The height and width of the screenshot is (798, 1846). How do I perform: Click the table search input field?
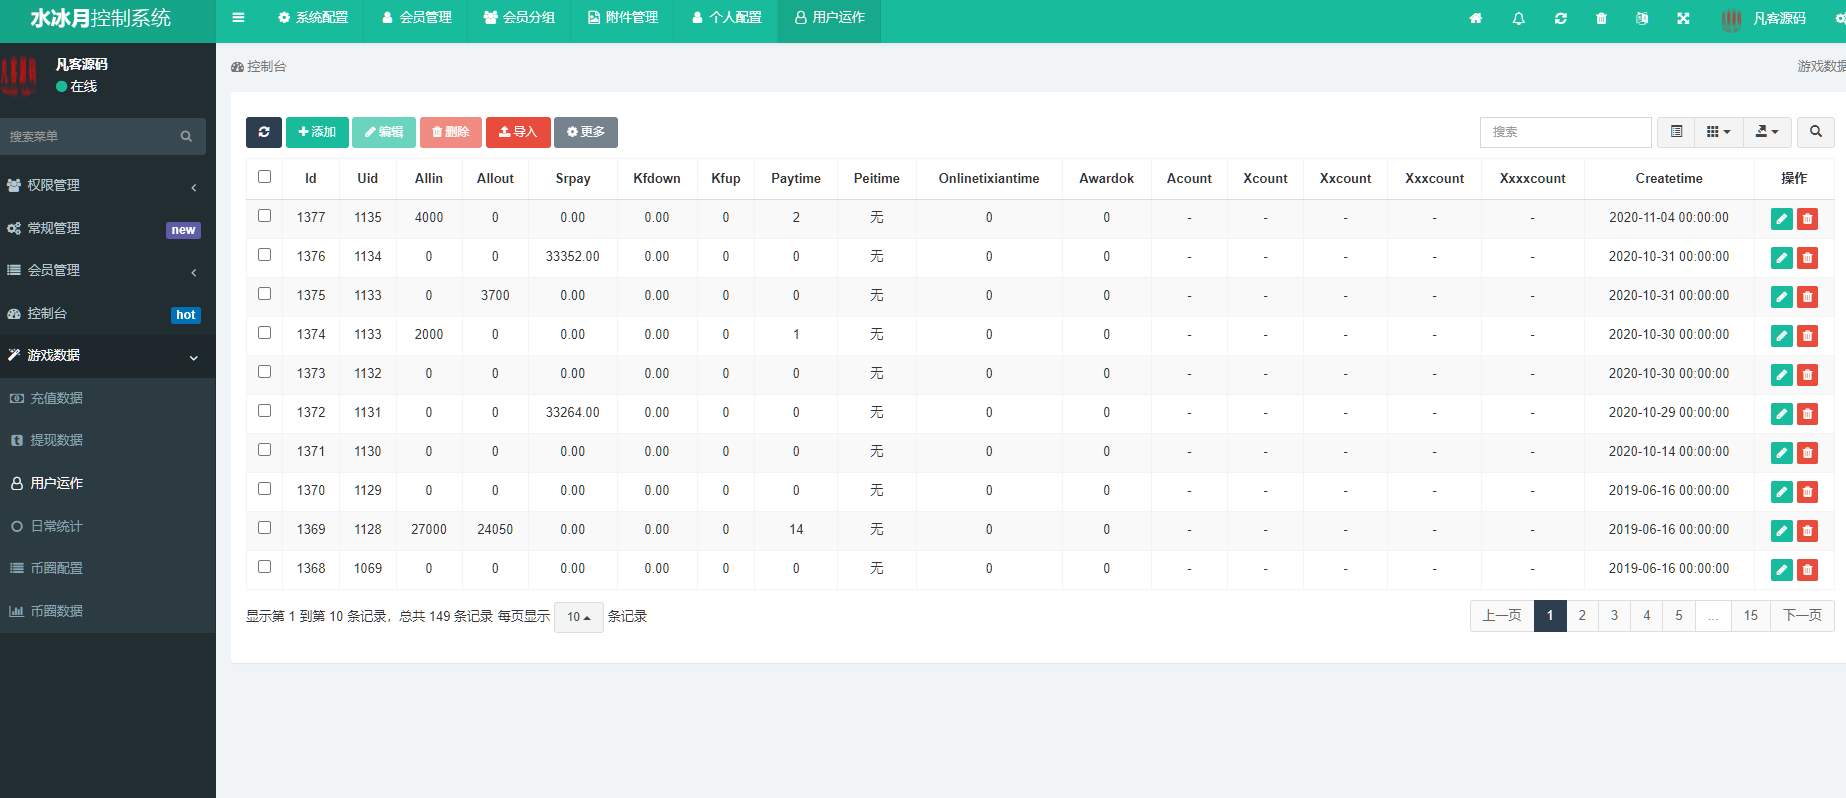pos(1565,132)
